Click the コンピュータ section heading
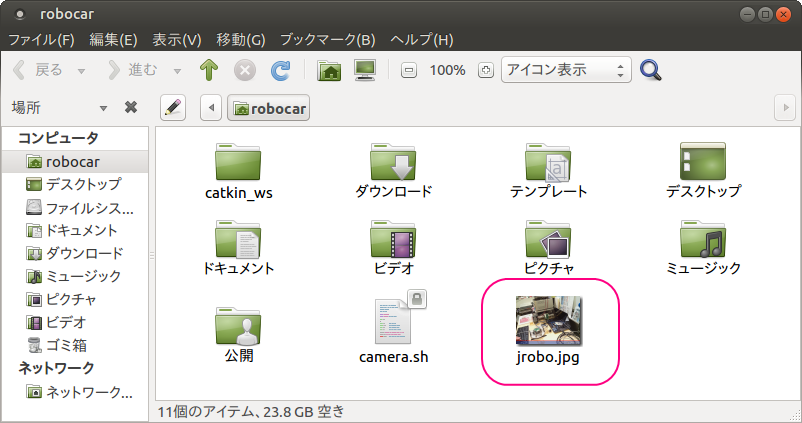Image resolution: width=802 pixels, height=423 pixels. coord(58,138)
